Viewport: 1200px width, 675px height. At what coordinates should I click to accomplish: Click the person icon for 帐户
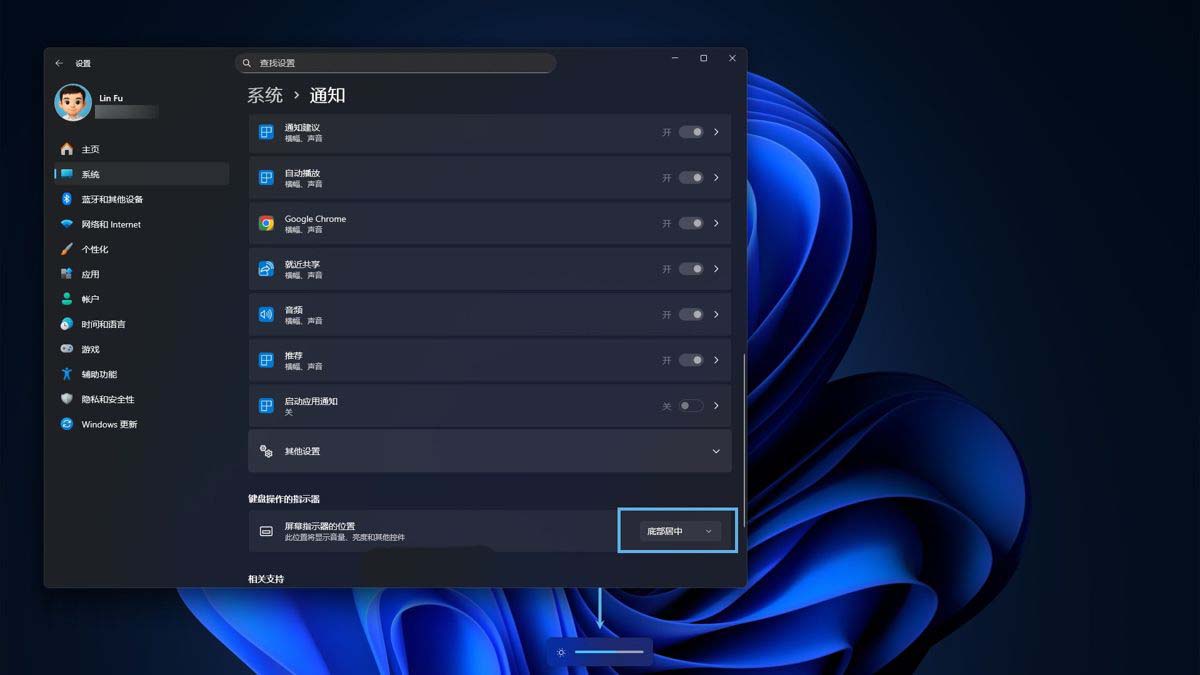tap(67, 299)
